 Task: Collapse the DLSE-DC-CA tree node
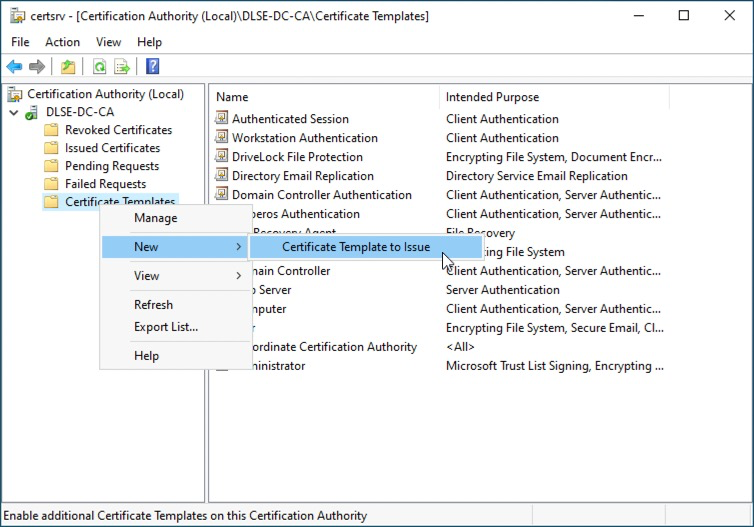click(13, 112)
